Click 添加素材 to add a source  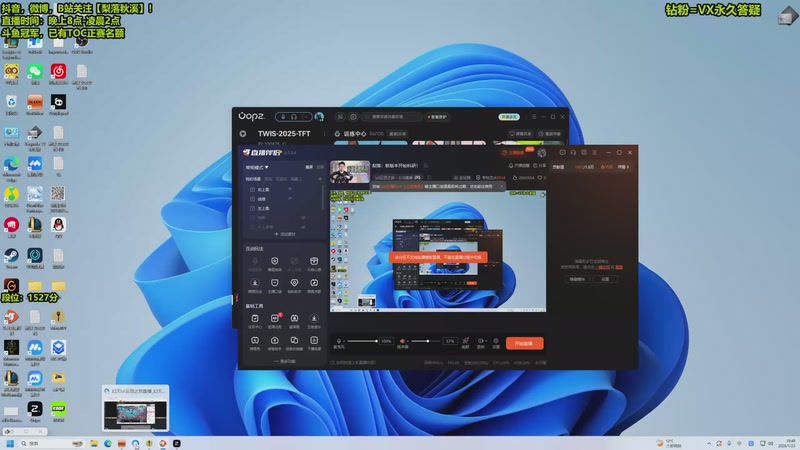[285, 234]
